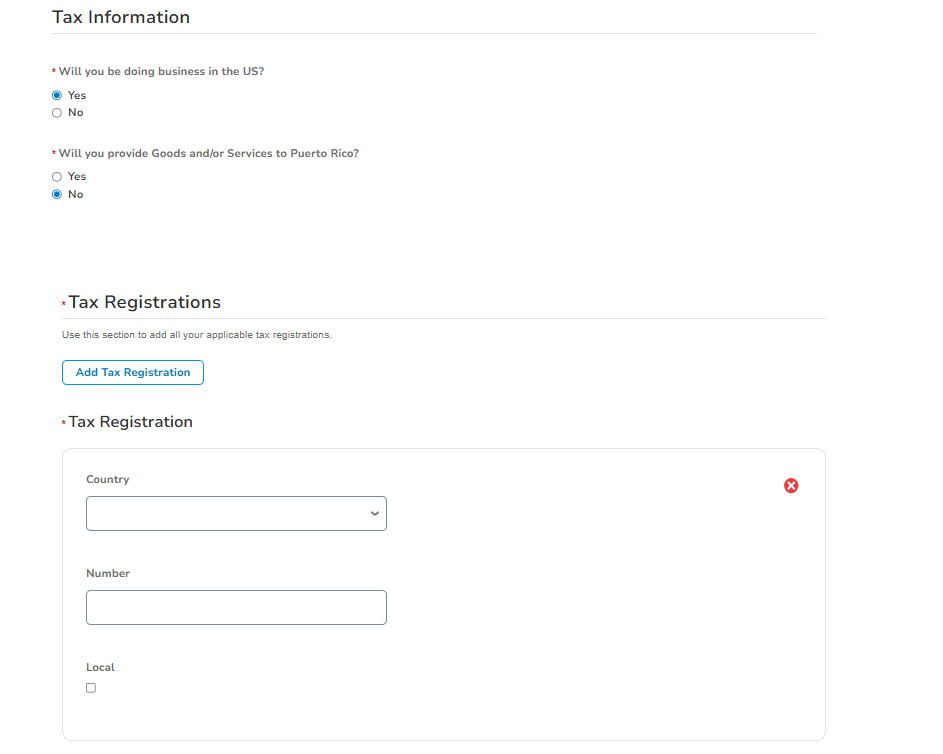Click the Tax Information section heading
The height and width of the screenshot is (754, 943).
(x=121, y=17)
